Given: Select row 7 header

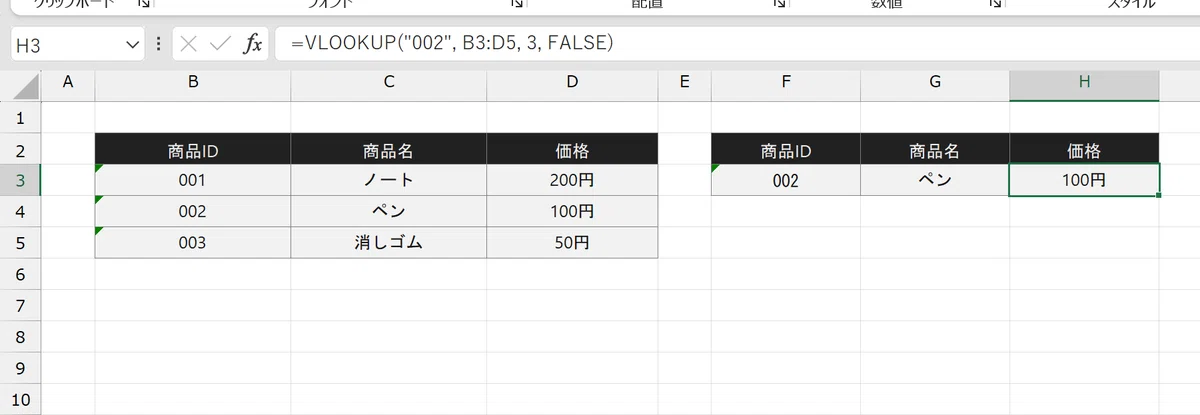Looking at the screenshot, I should (20, 305).
